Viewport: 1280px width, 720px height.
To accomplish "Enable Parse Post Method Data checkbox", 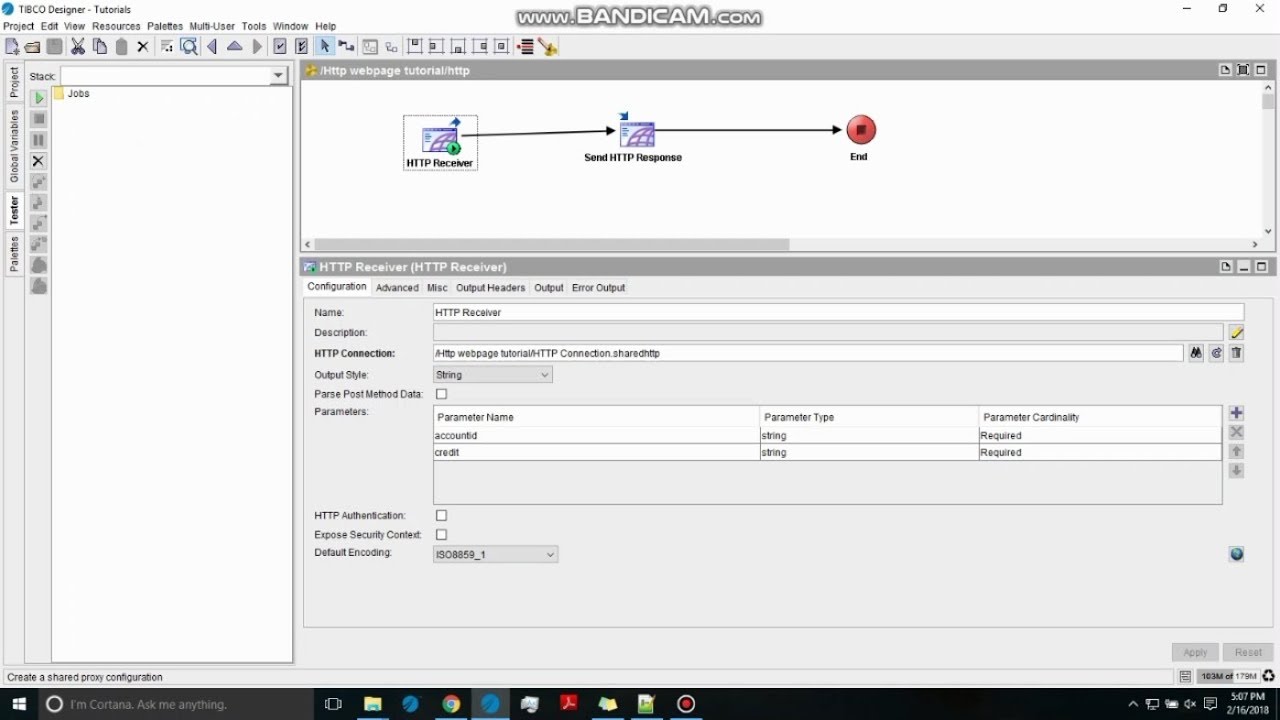I will 441,394.
